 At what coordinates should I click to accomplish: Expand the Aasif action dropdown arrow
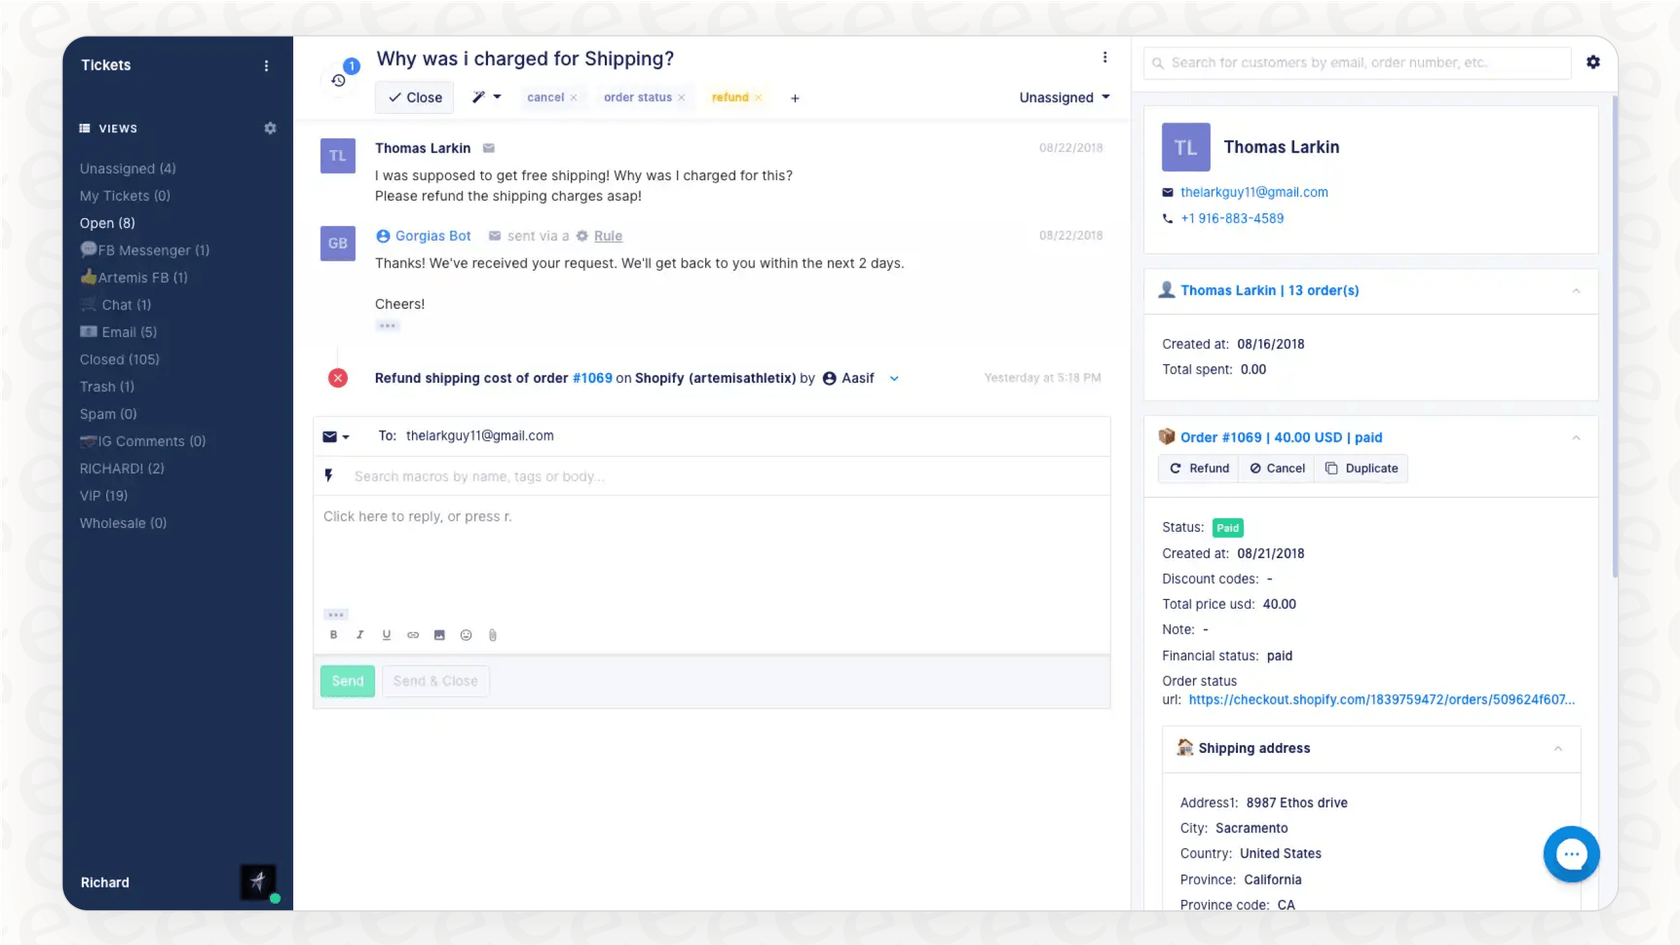(893, 378)
